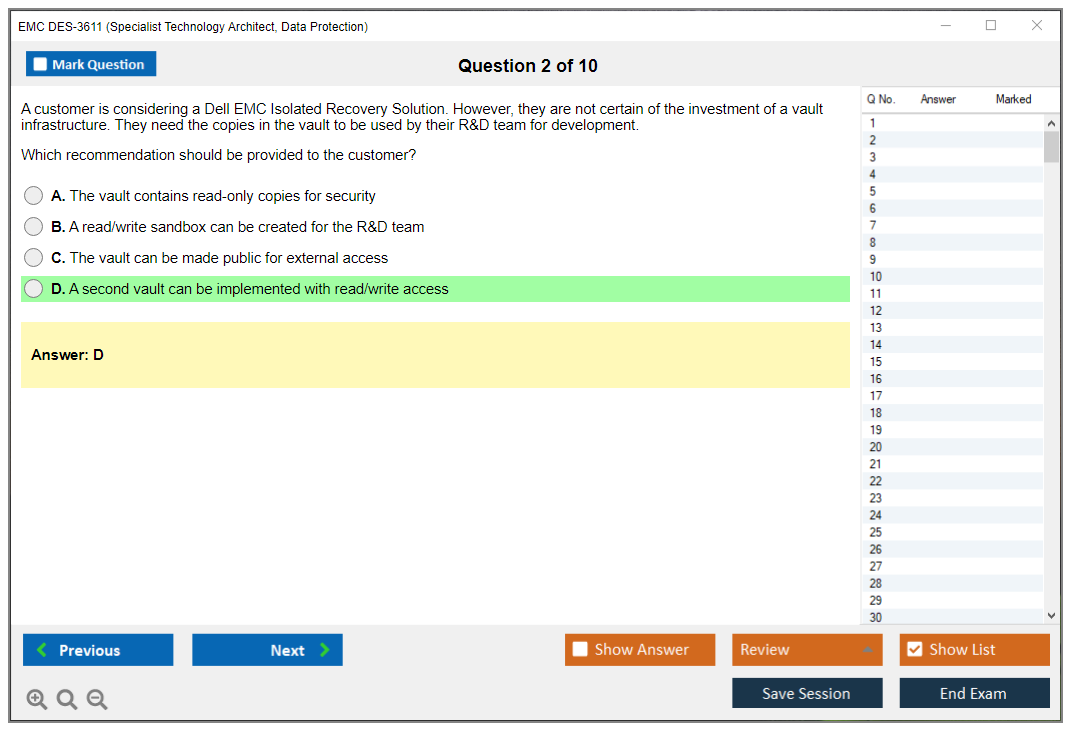Screen dimensions: 1075x735
Task: Select answer option A radio button
Action: (x=34, y=196)
